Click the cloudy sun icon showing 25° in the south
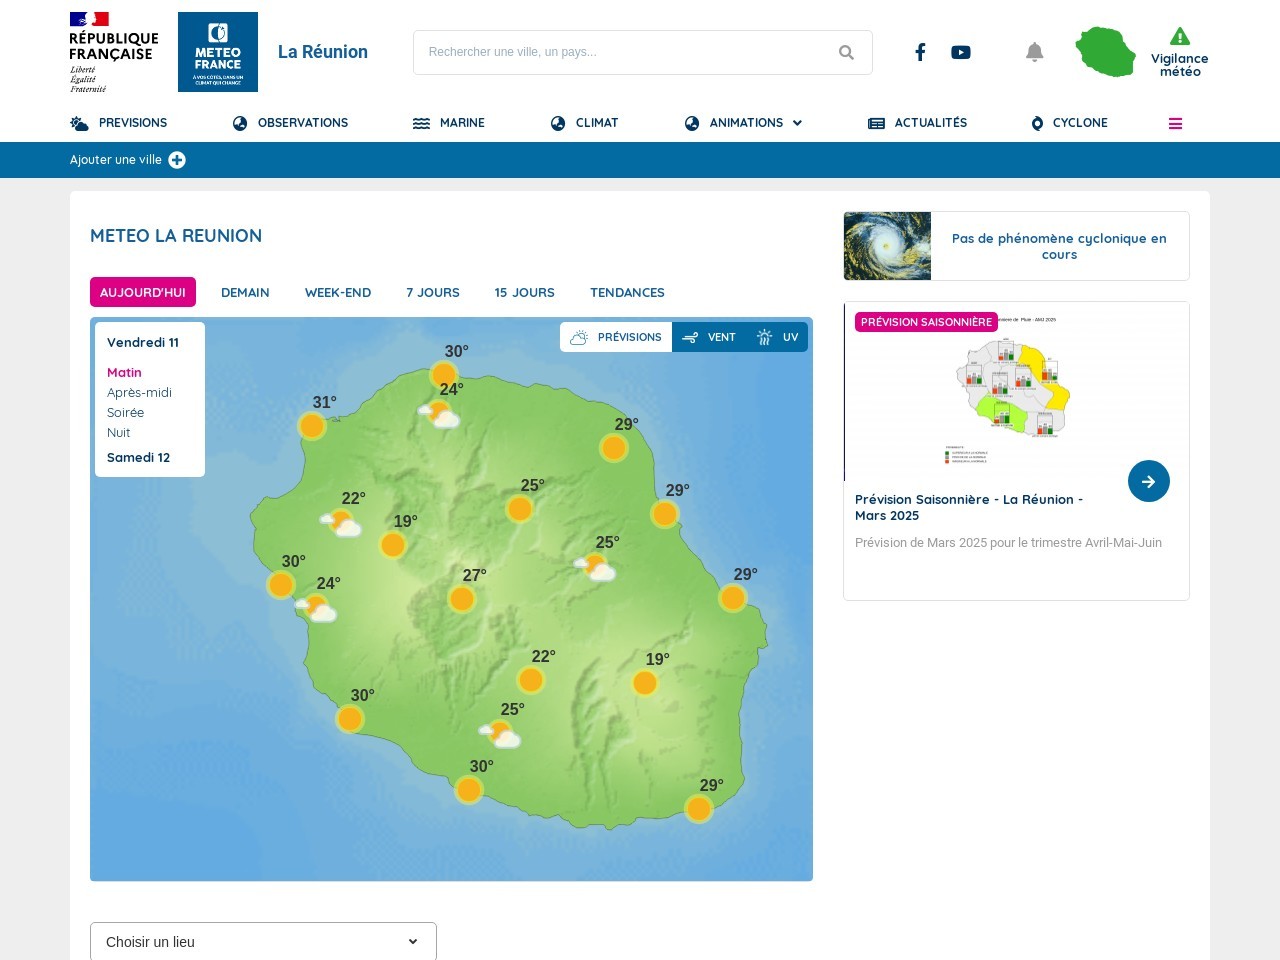The height and width of the screenshot is (960, 1280). (x=500, y=735)
